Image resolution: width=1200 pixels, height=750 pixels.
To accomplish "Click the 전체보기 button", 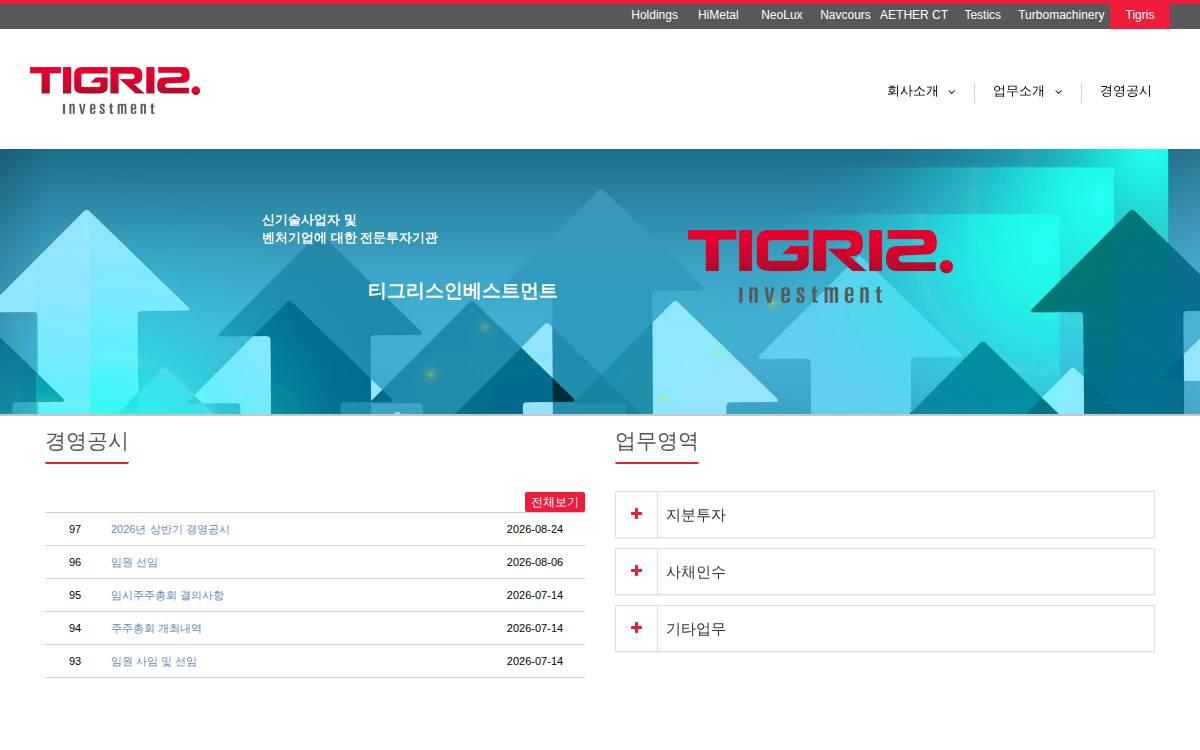I will coord(555,502).
